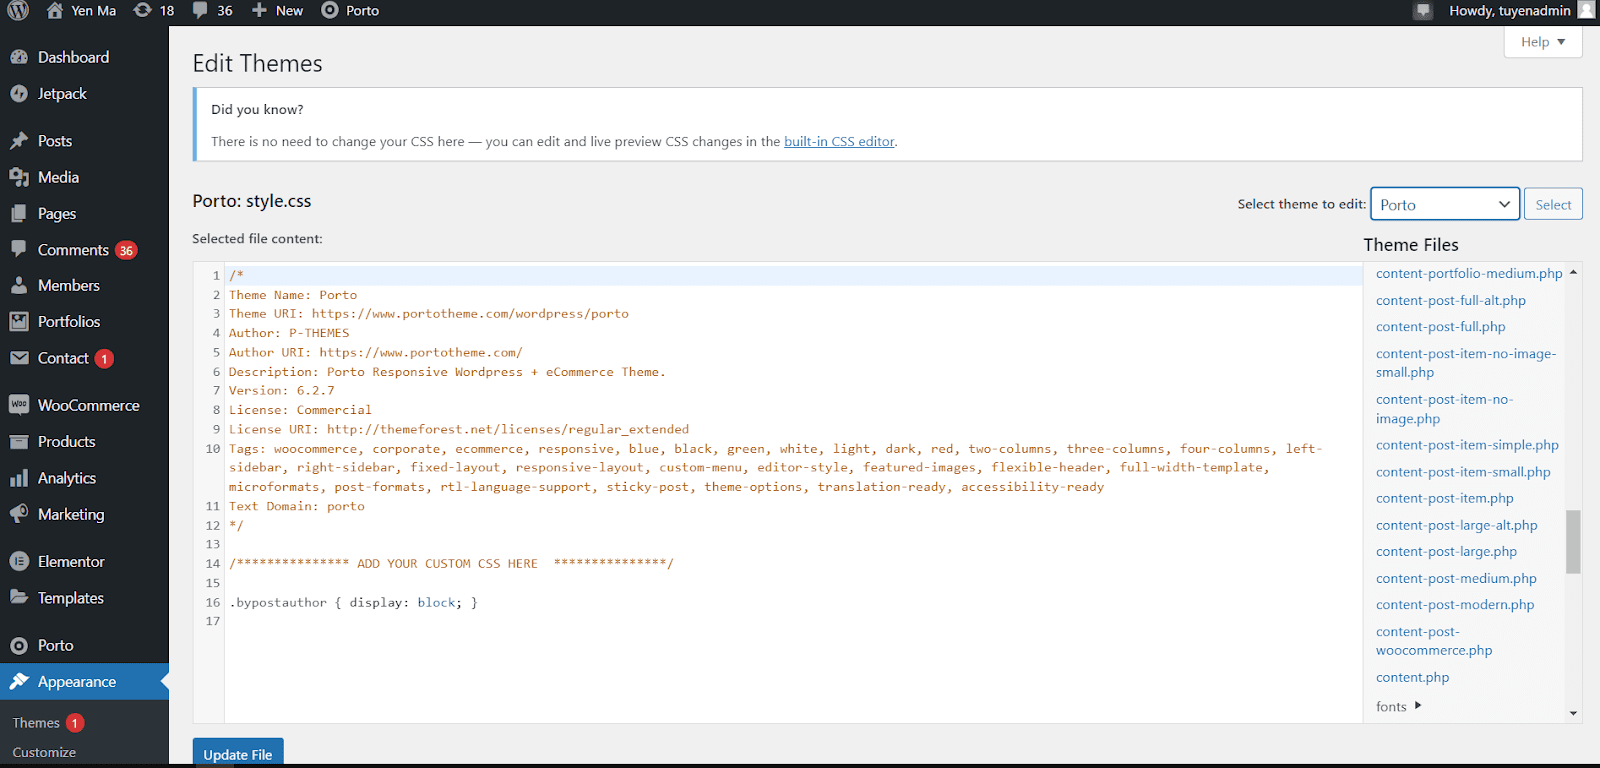
Task: Open content-post-item-no-image.php file
Action: coord(1444,409)
